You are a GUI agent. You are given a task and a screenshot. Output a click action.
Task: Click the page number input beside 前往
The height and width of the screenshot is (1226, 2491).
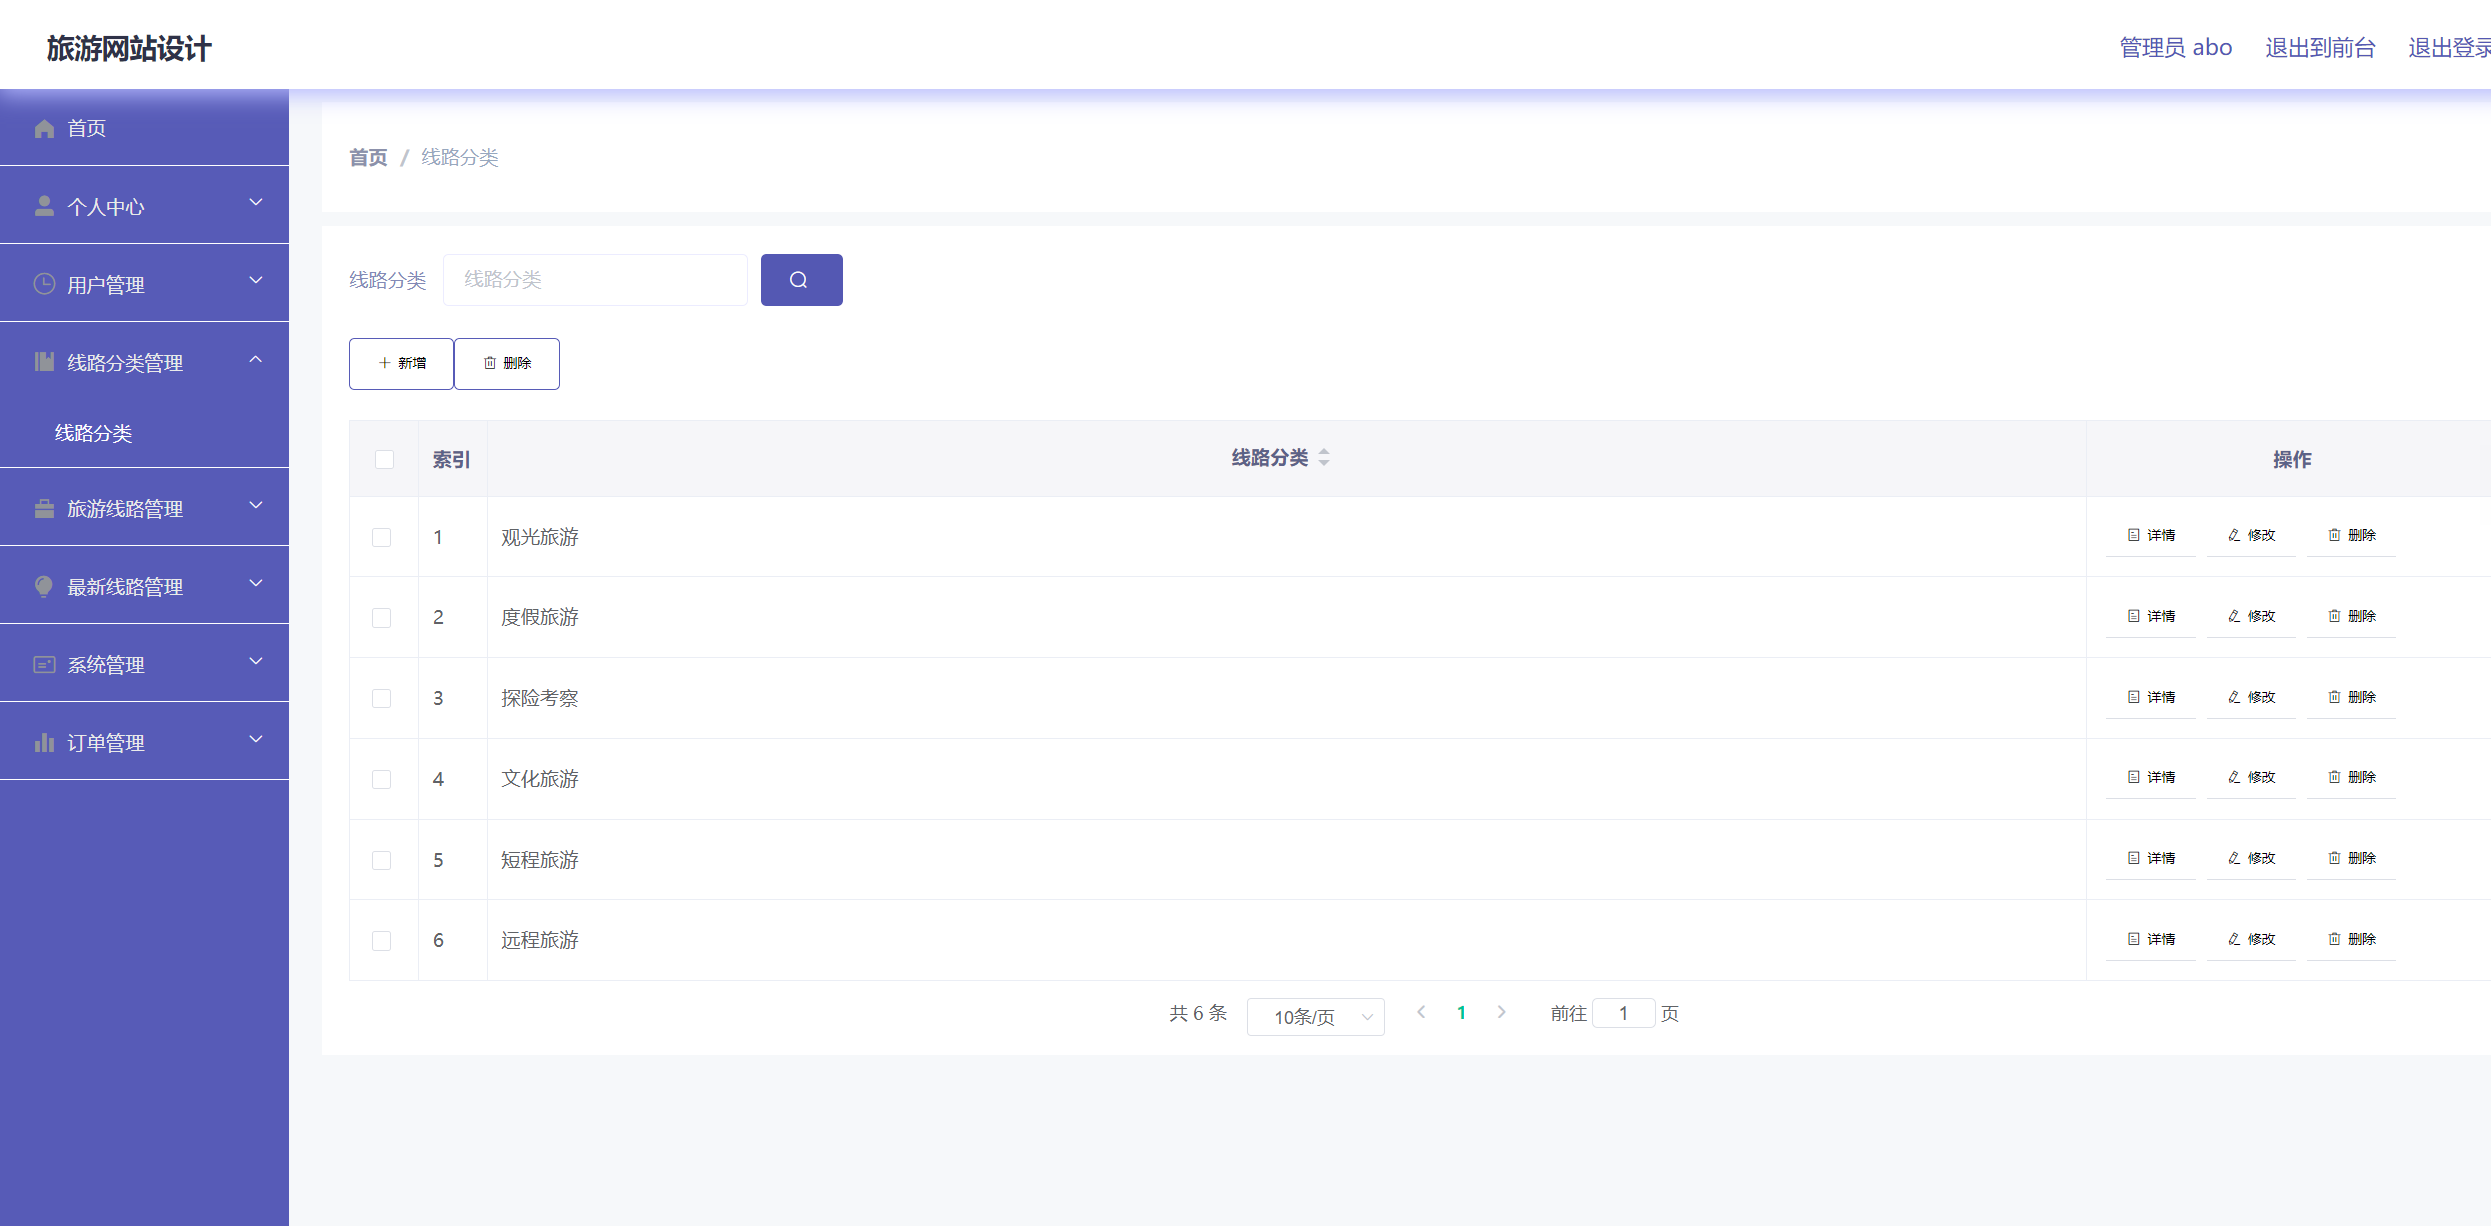pyautogui.click(x=1623, y=1012)
